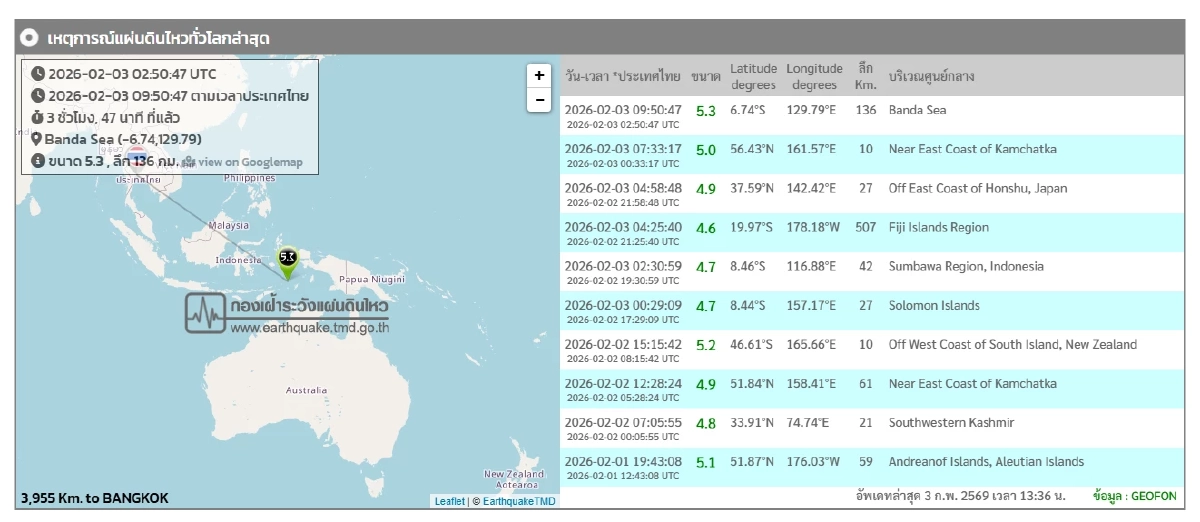Open the Leaflet attribution link

449,501
